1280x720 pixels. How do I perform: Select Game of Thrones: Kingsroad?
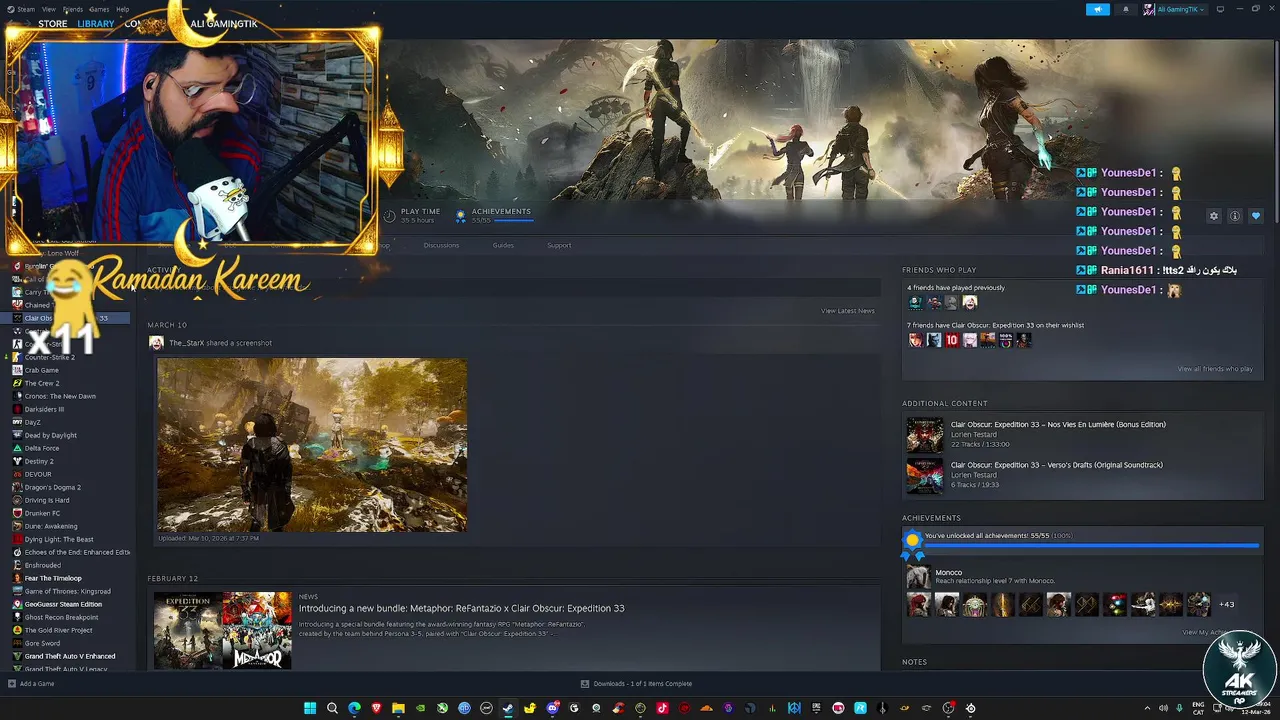pos(70,591)
